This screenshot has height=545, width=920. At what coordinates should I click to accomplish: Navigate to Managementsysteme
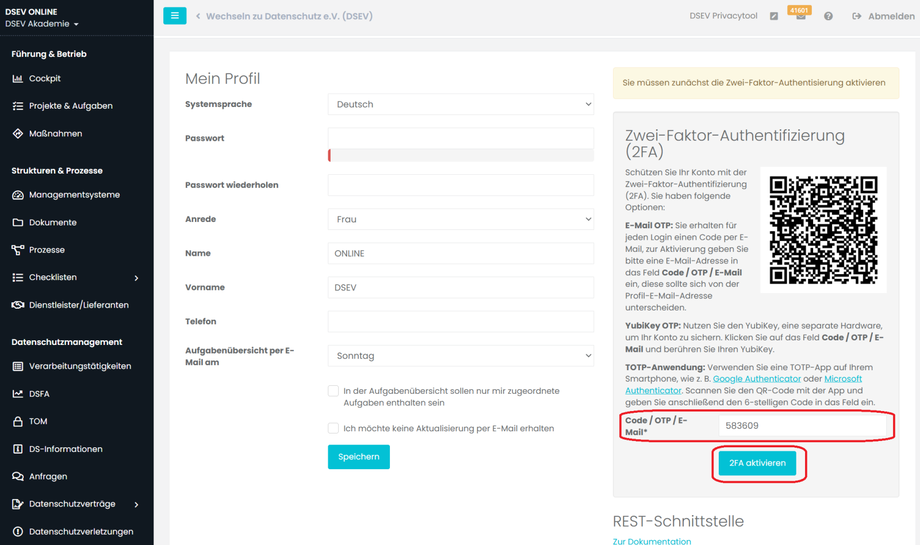[x=74, y=195]
